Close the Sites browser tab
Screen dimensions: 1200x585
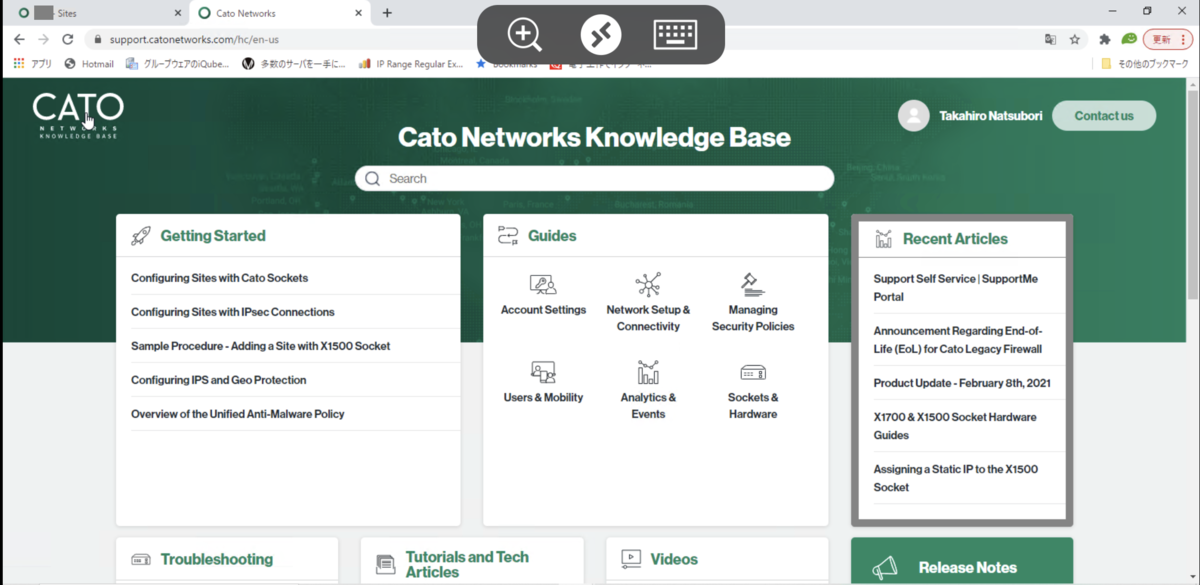pos(178,13)
